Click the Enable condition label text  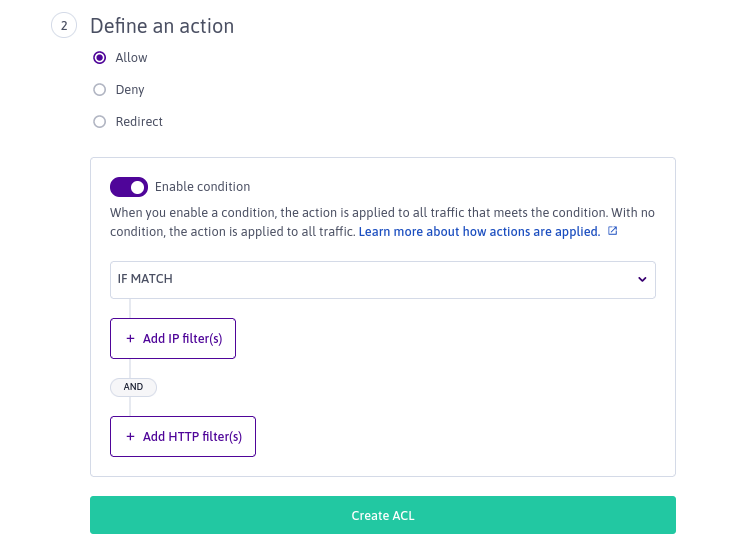click(202, 187)
